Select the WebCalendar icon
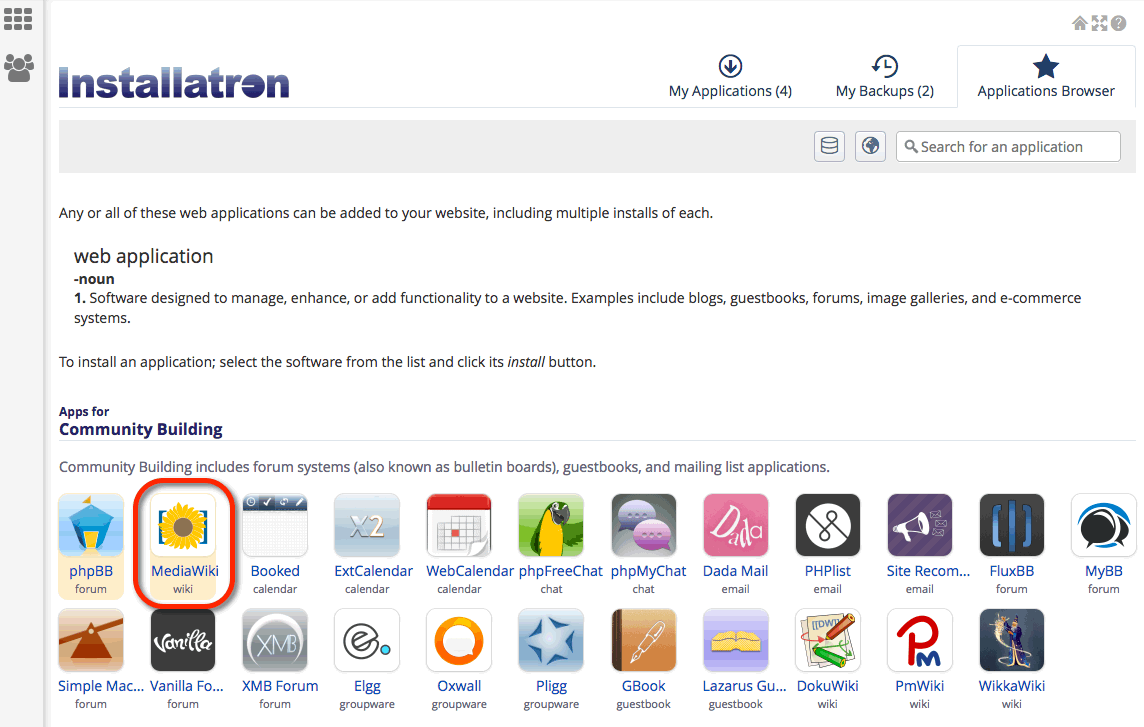Image resolution: width=1144 pixels, height=727 pixels. click(459, 525)
